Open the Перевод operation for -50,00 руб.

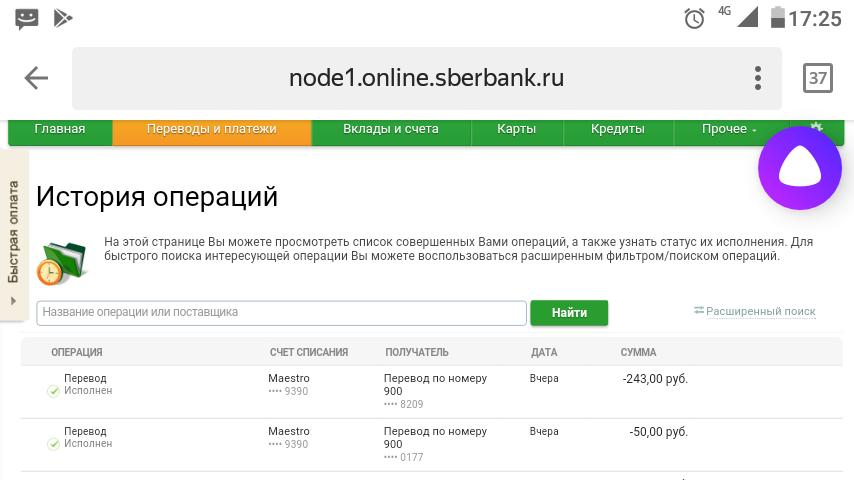pyautogui.click(x=86, y=431)
